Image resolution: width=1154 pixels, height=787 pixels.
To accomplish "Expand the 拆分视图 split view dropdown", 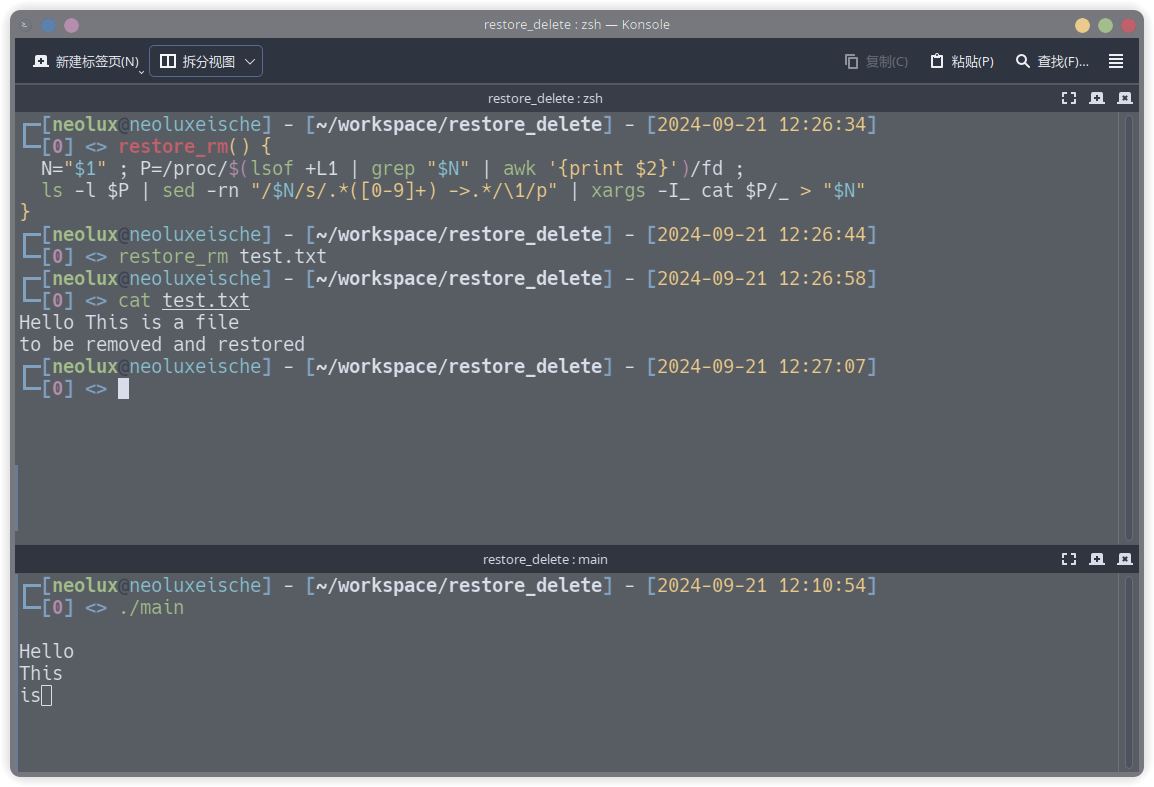I will 206,62.
